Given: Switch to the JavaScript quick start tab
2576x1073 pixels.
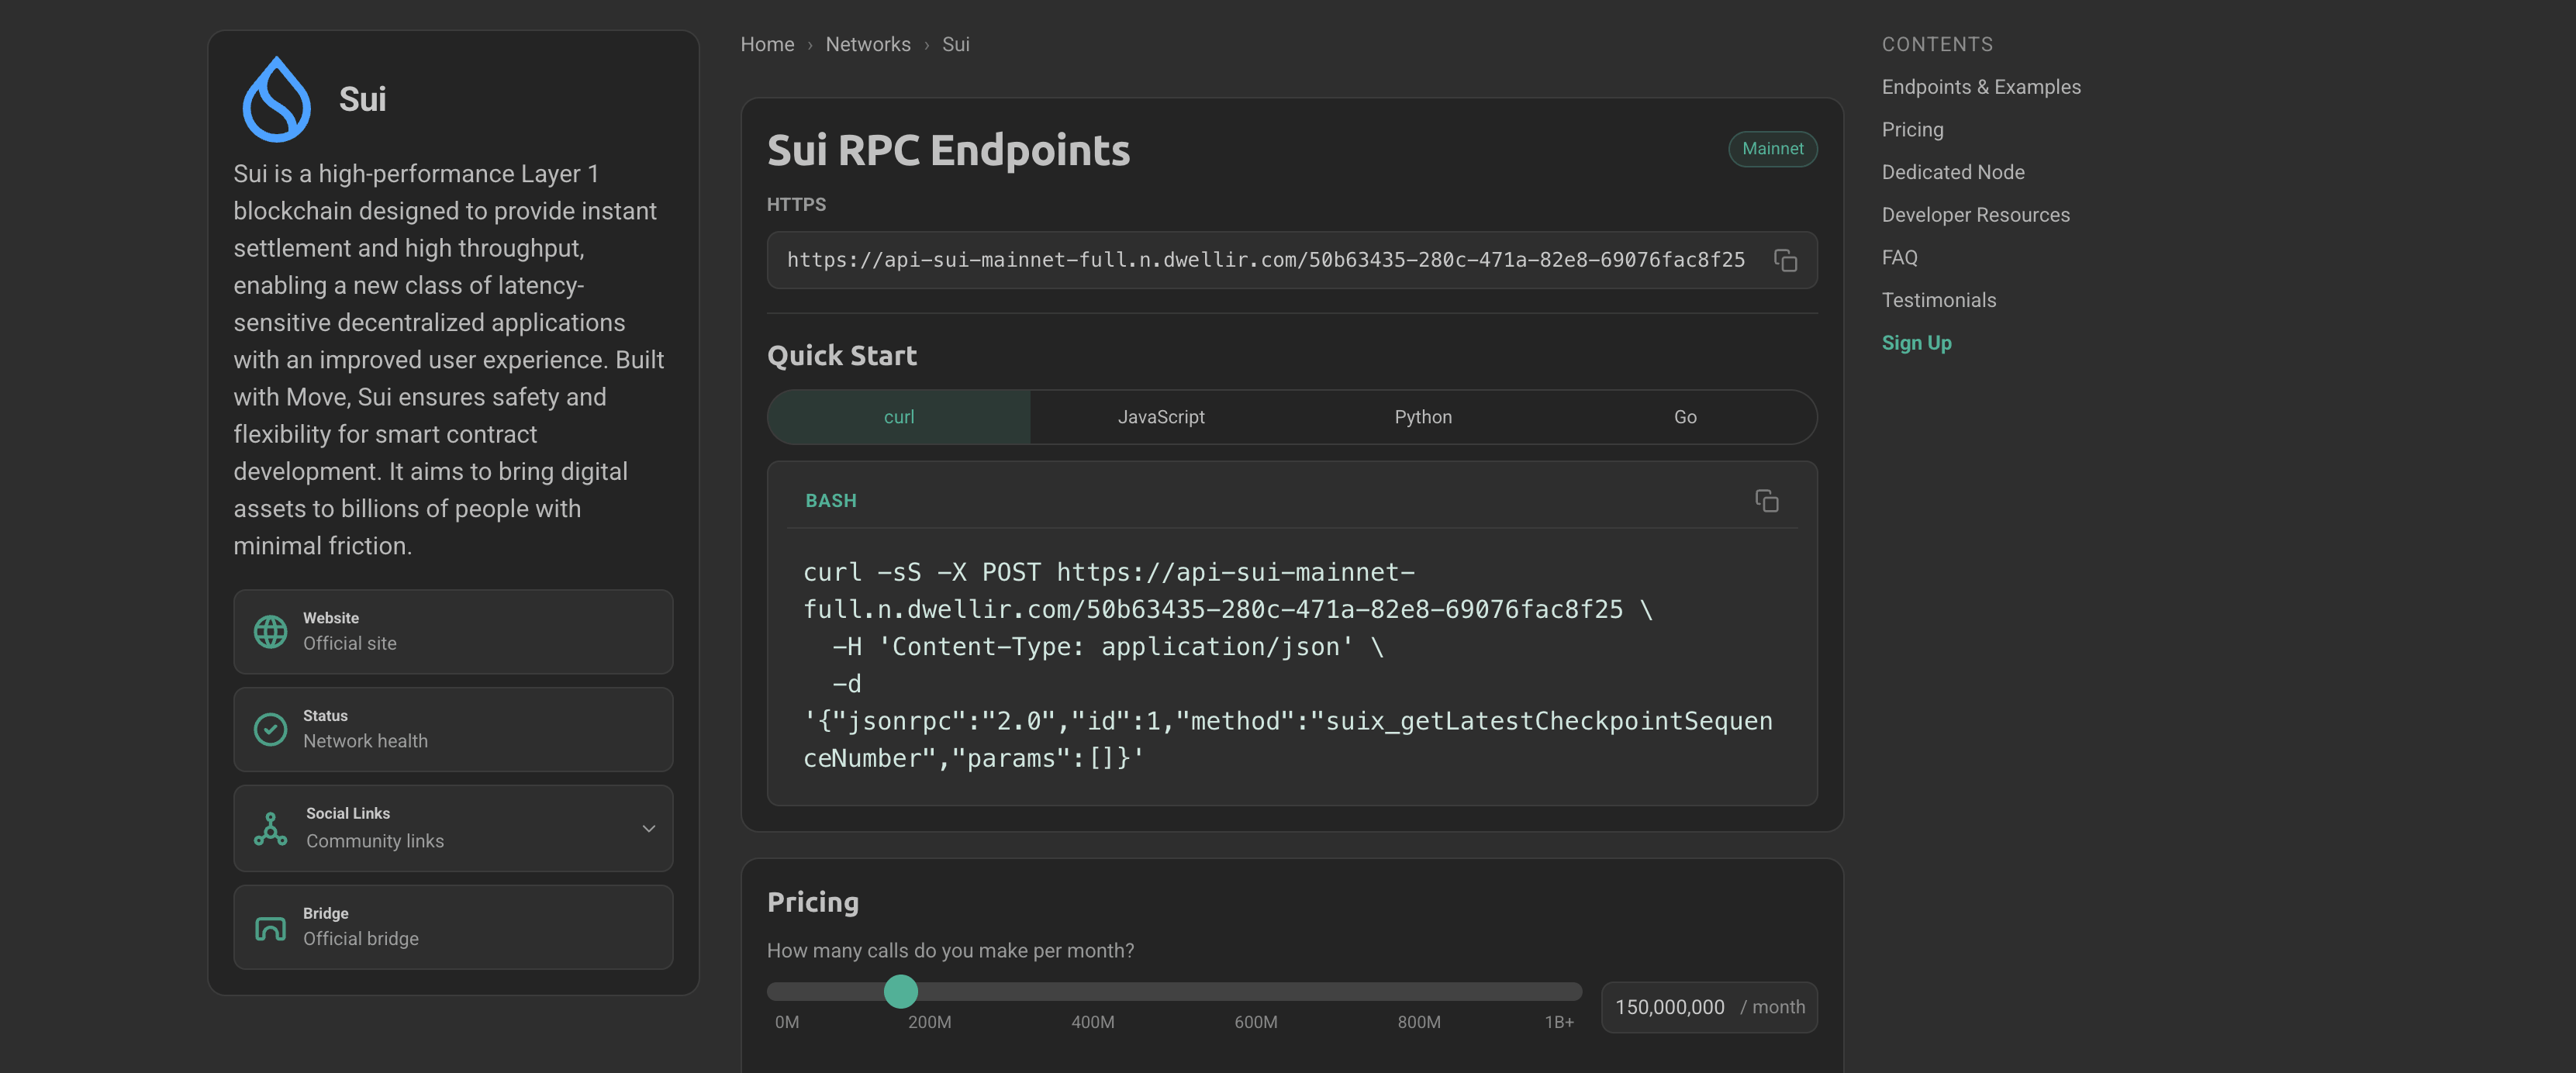Looking at the screenshot, I should [x=1161, y=417].
